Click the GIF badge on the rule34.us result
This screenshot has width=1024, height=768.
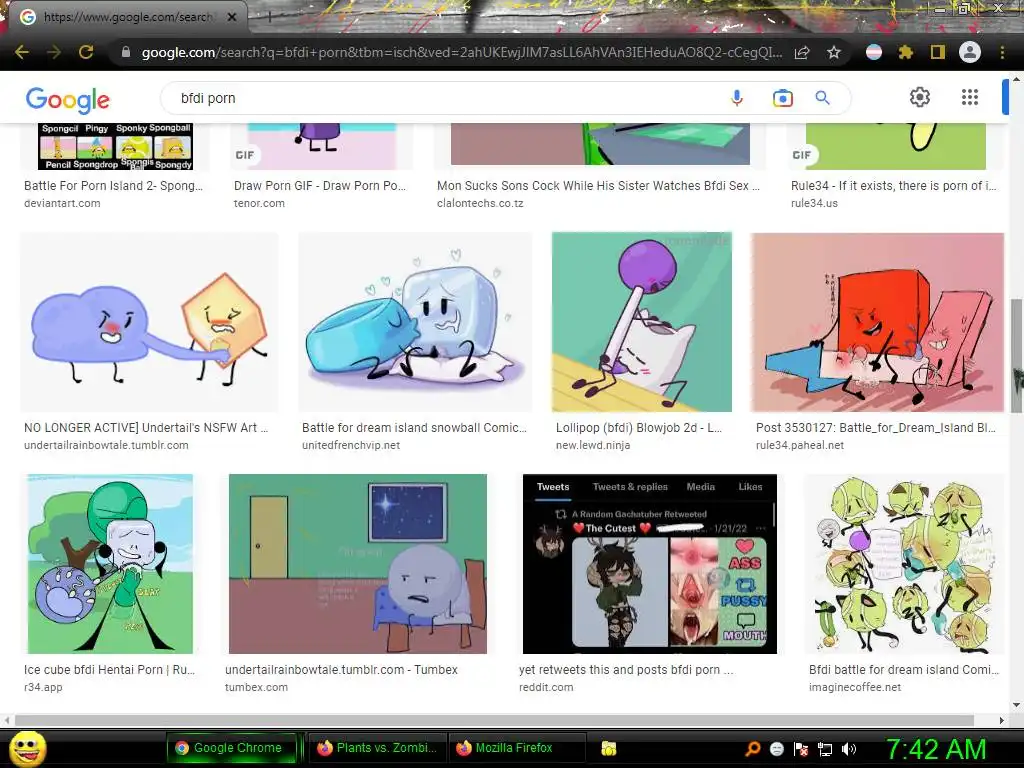click(801, 155)
